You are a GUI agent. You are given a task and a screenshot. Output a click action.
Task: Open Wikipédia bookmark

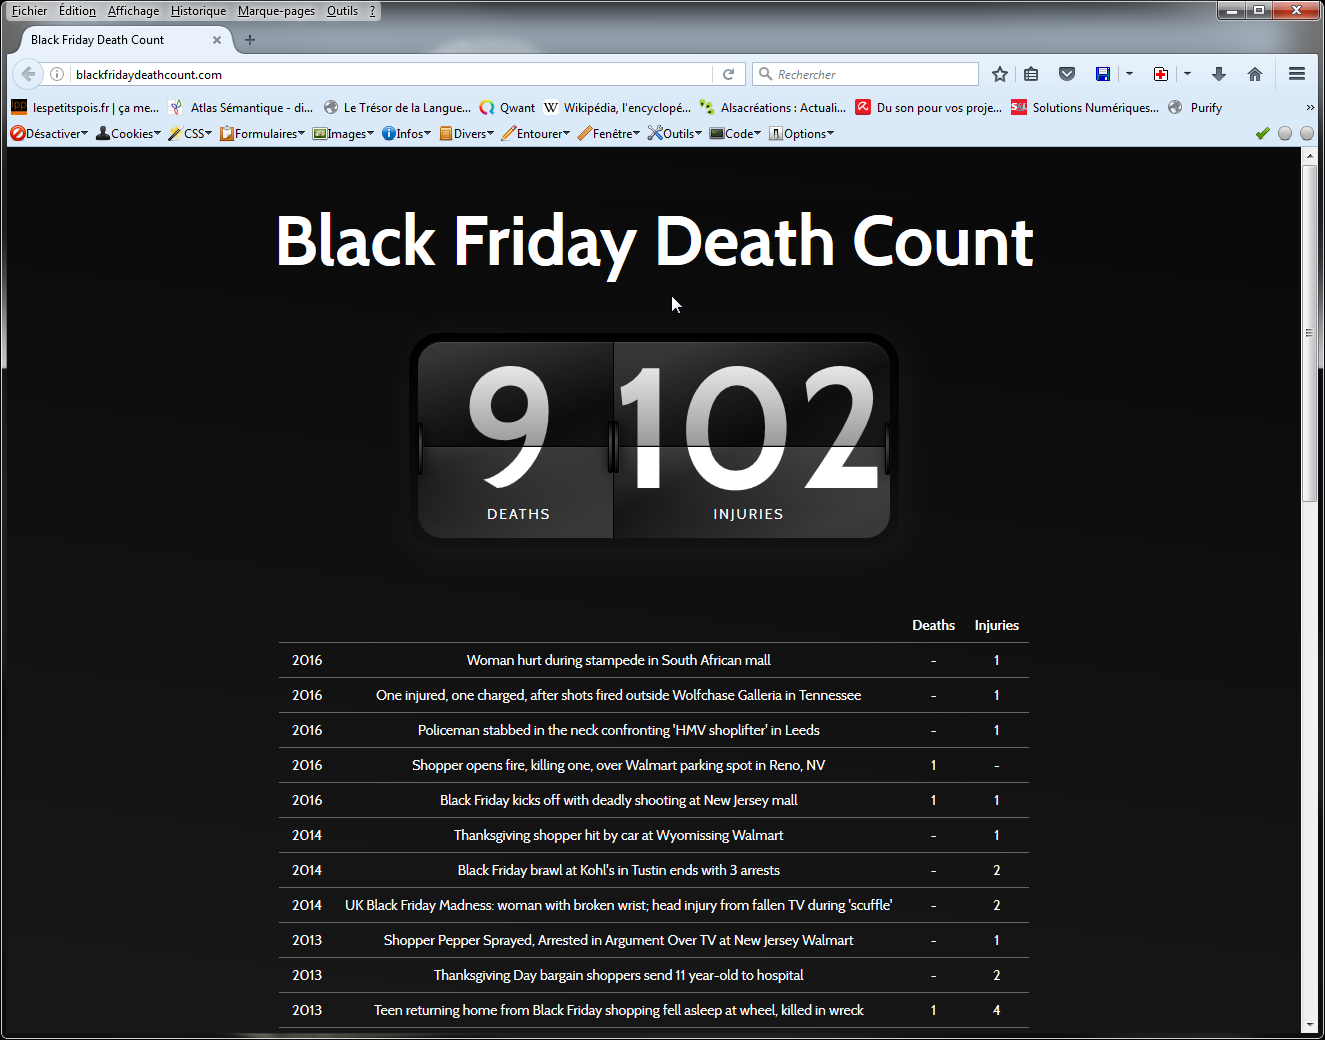coord(617,107)
